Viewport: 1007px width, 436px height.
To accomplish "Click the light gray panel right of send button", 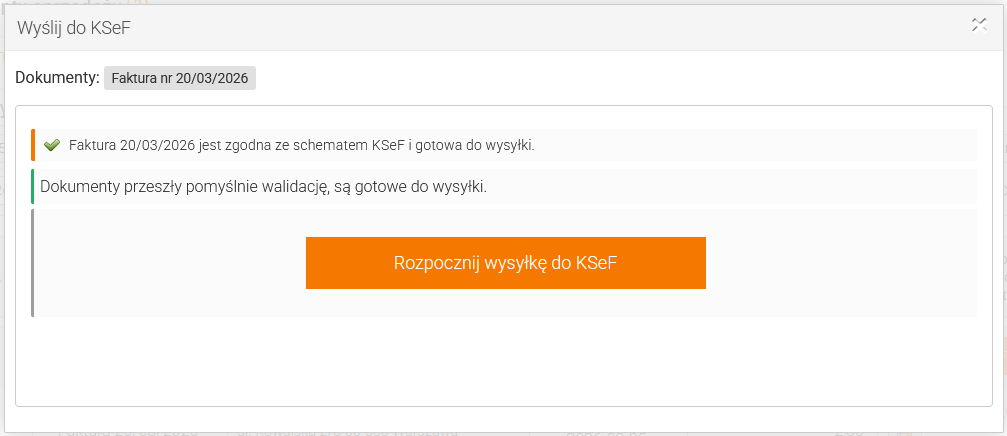I will coord(840,263).
